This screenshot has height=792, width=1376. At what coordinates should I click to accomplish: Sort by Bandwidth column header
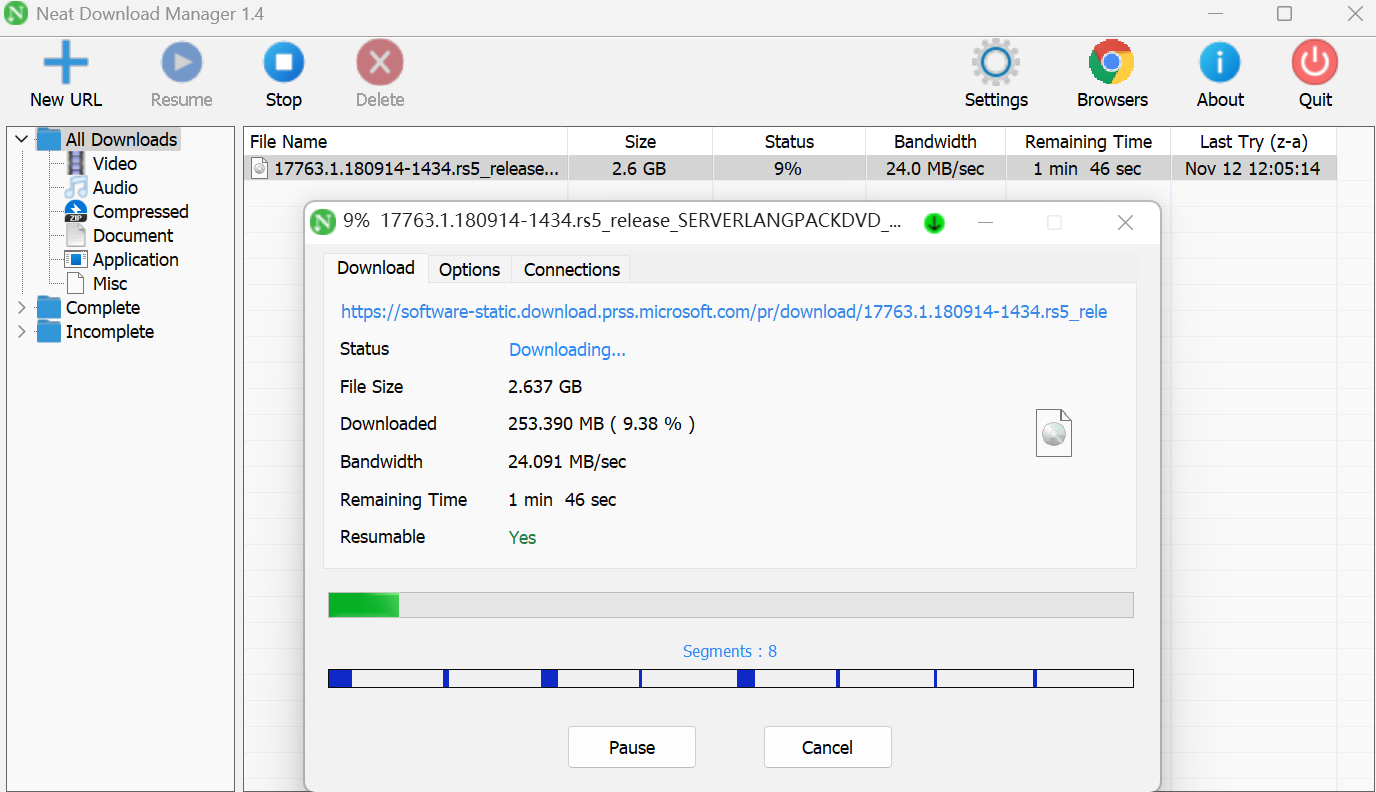pos(935,141)
